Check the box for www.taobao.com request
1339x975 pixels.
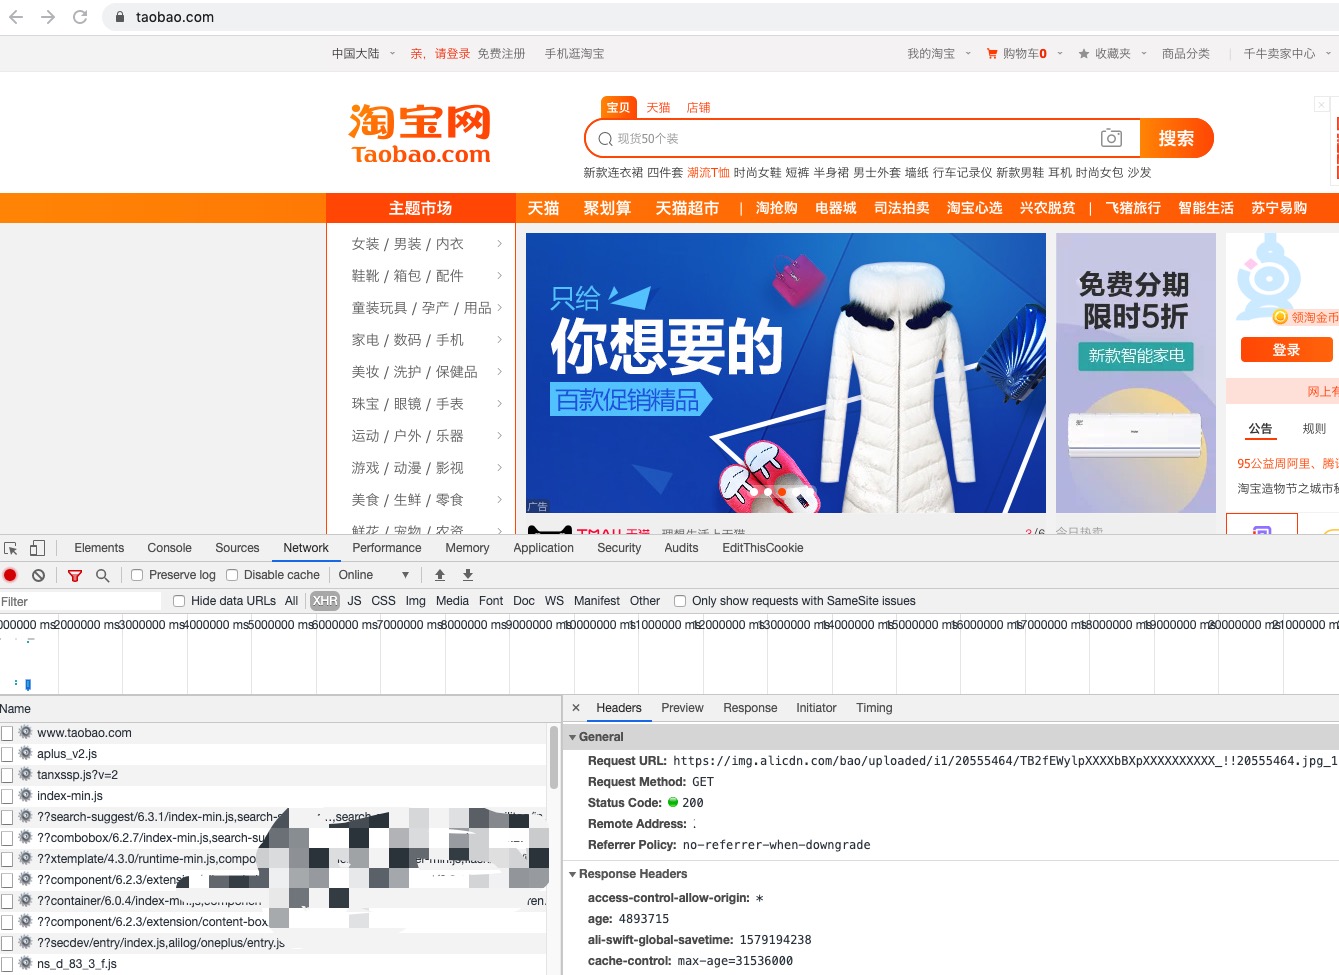coord(7,733)
